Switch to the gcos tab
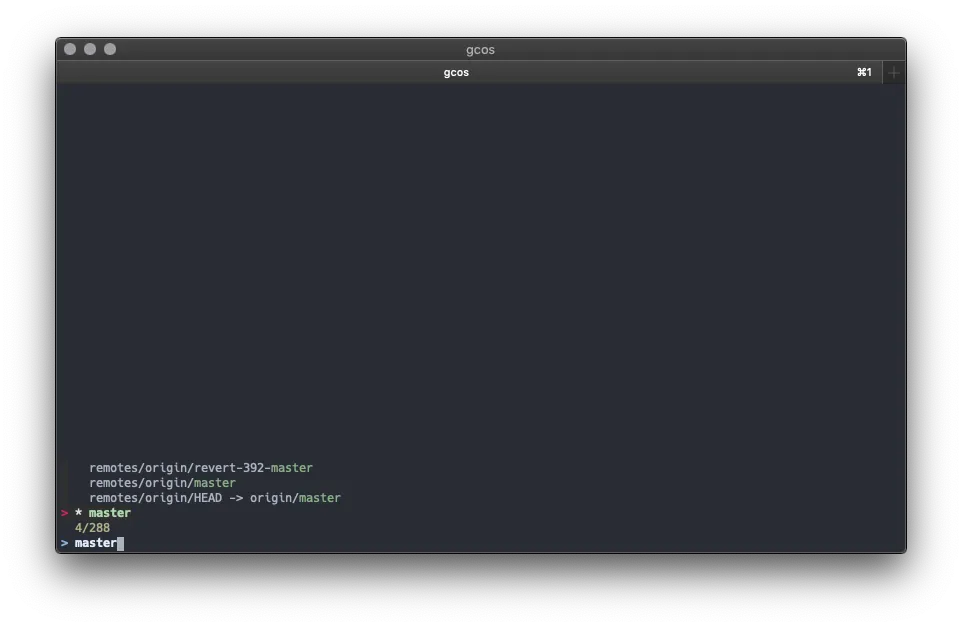The height and width of the screenshot is (627, 962). [456, 71]
